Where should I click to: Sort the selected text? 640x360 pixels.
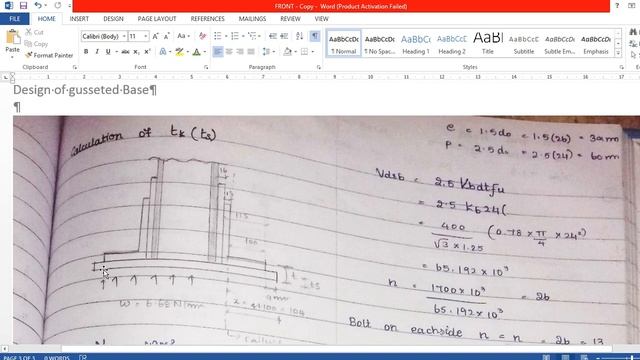tap(300, 36)
